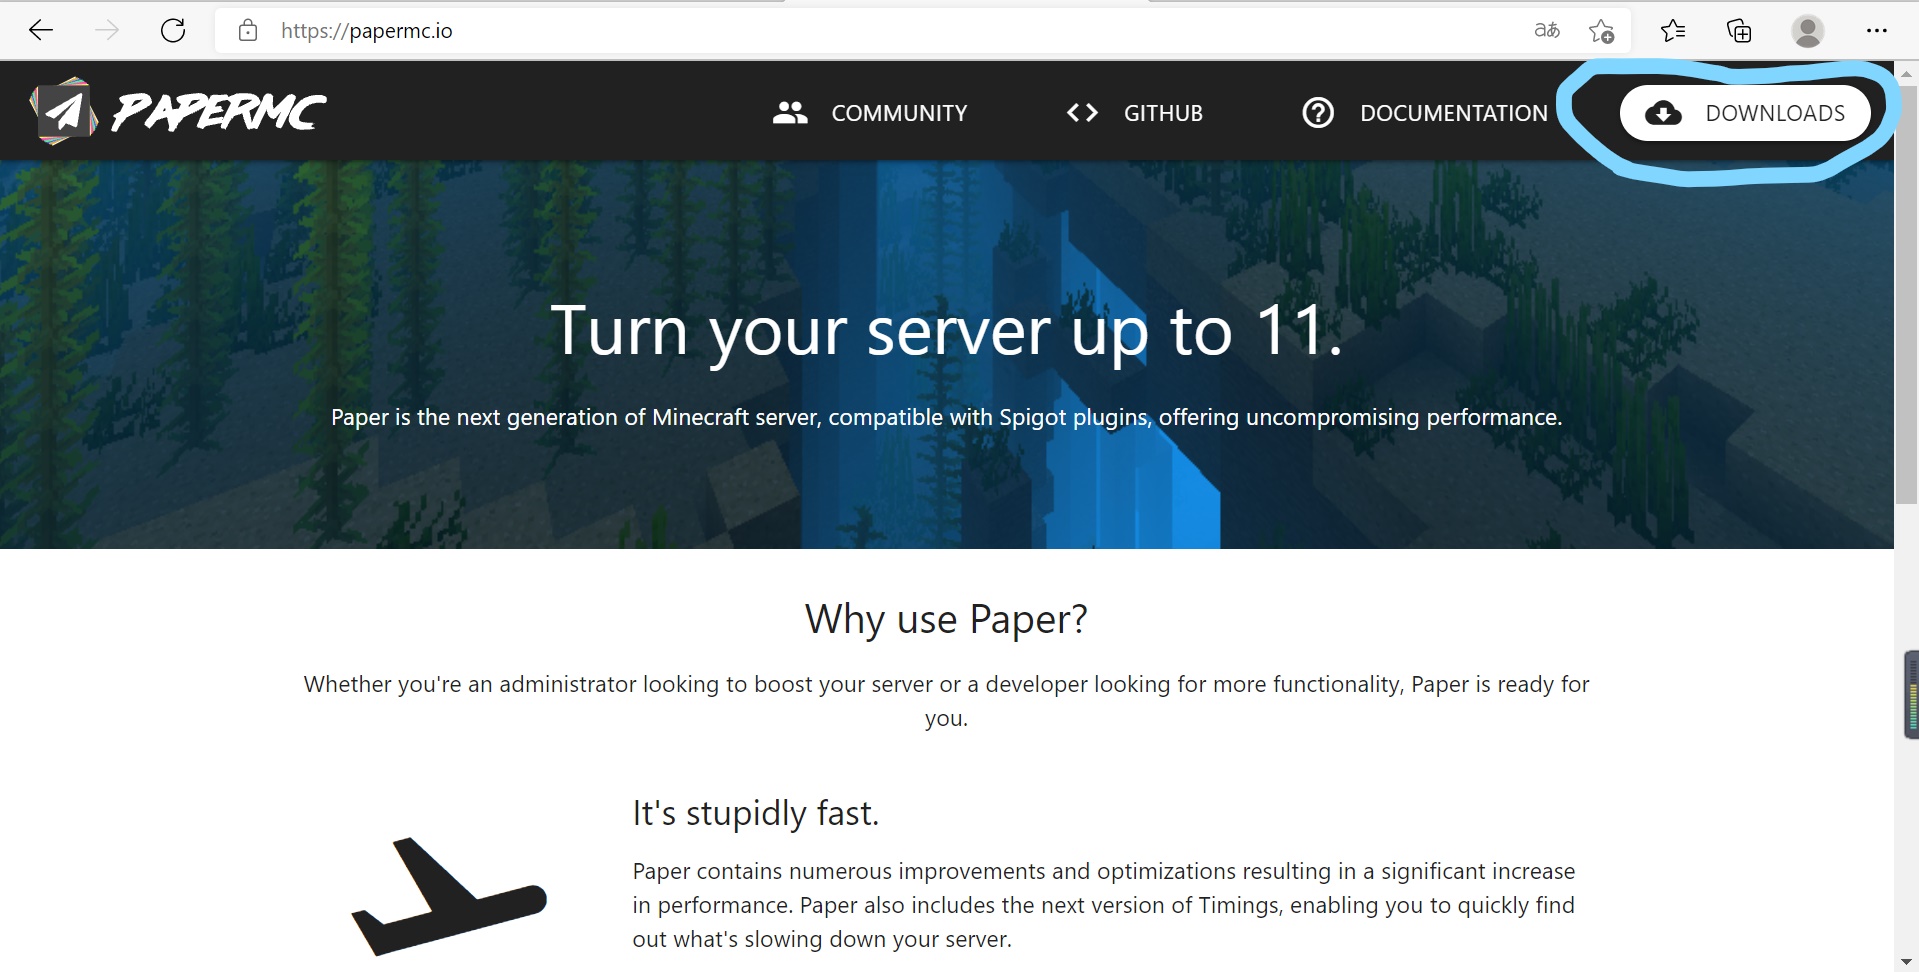Viewport: 1919px width, 972px height.
Task: Go back with the browser back arrow
Action: 41,31
